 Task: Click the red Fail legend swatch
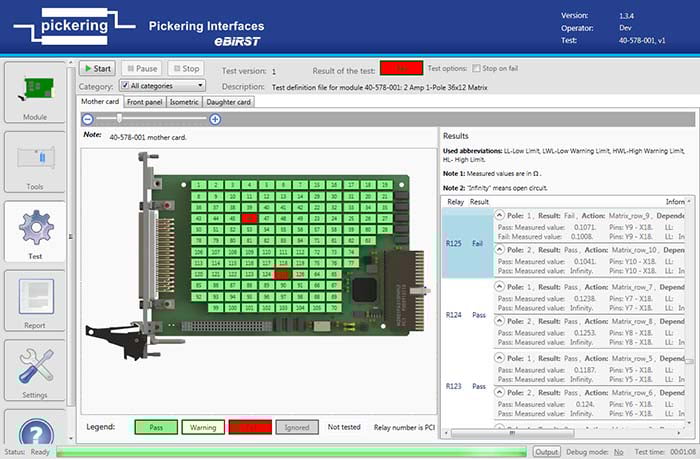click(250, 427)
